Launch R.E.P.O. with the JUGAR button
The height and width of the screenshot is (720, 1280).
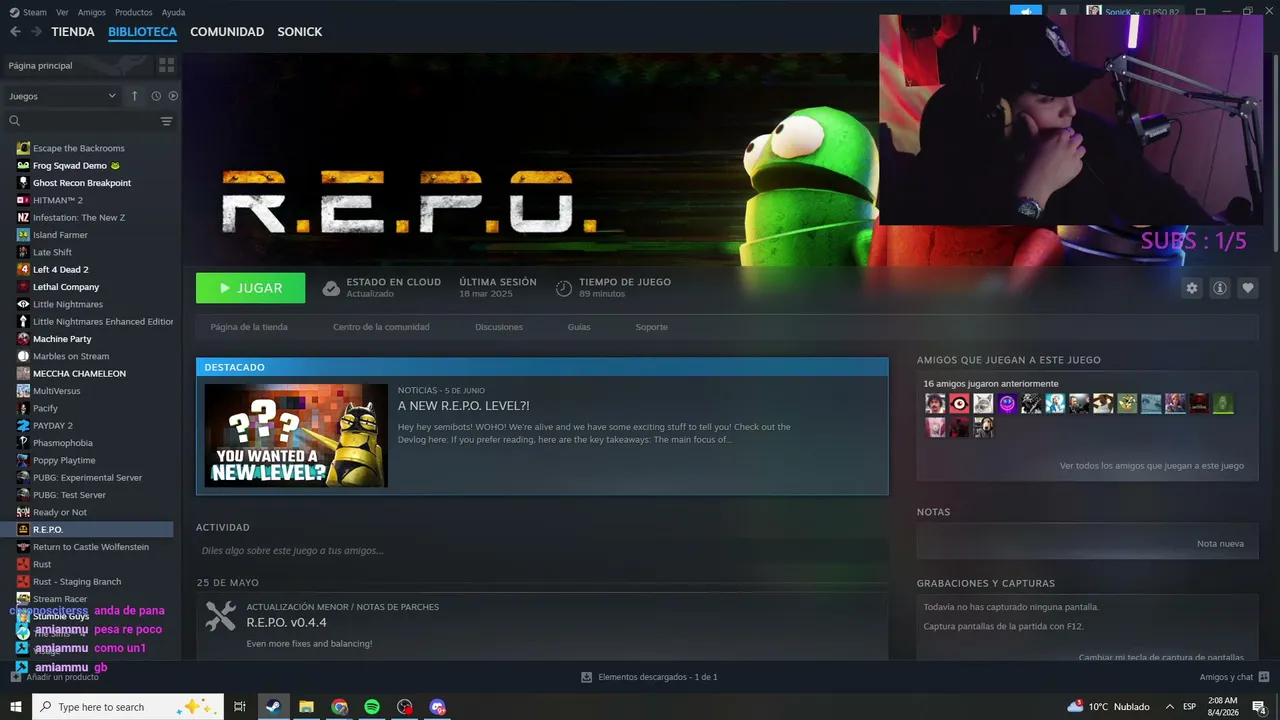(x=250, y=288)
